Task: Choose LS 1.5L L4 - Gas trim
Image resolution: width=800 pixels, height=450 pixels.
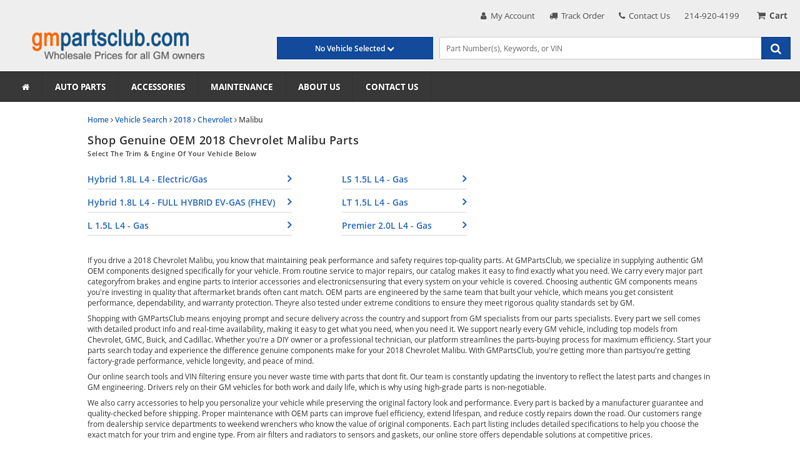Action: tap(375, 179)
